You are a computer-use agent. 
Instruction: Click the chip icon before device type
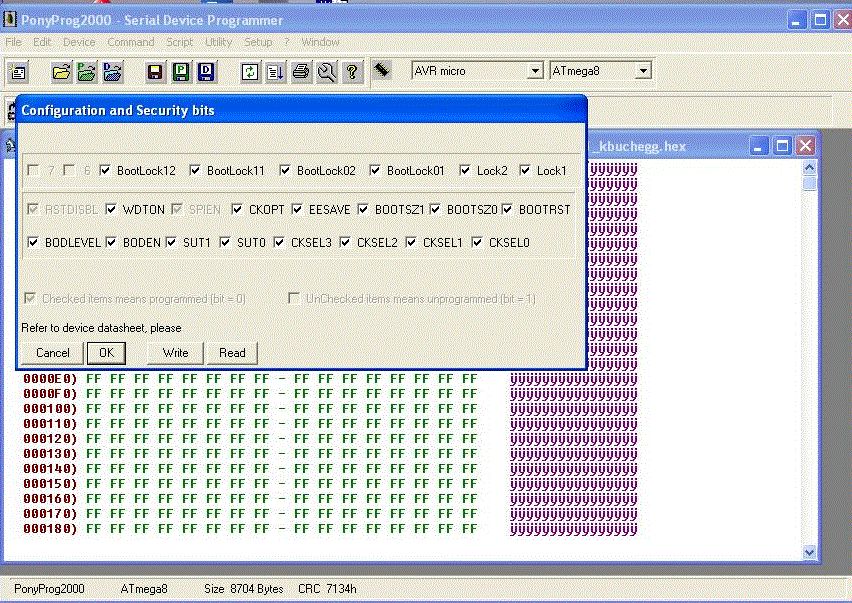click(382, 70)
